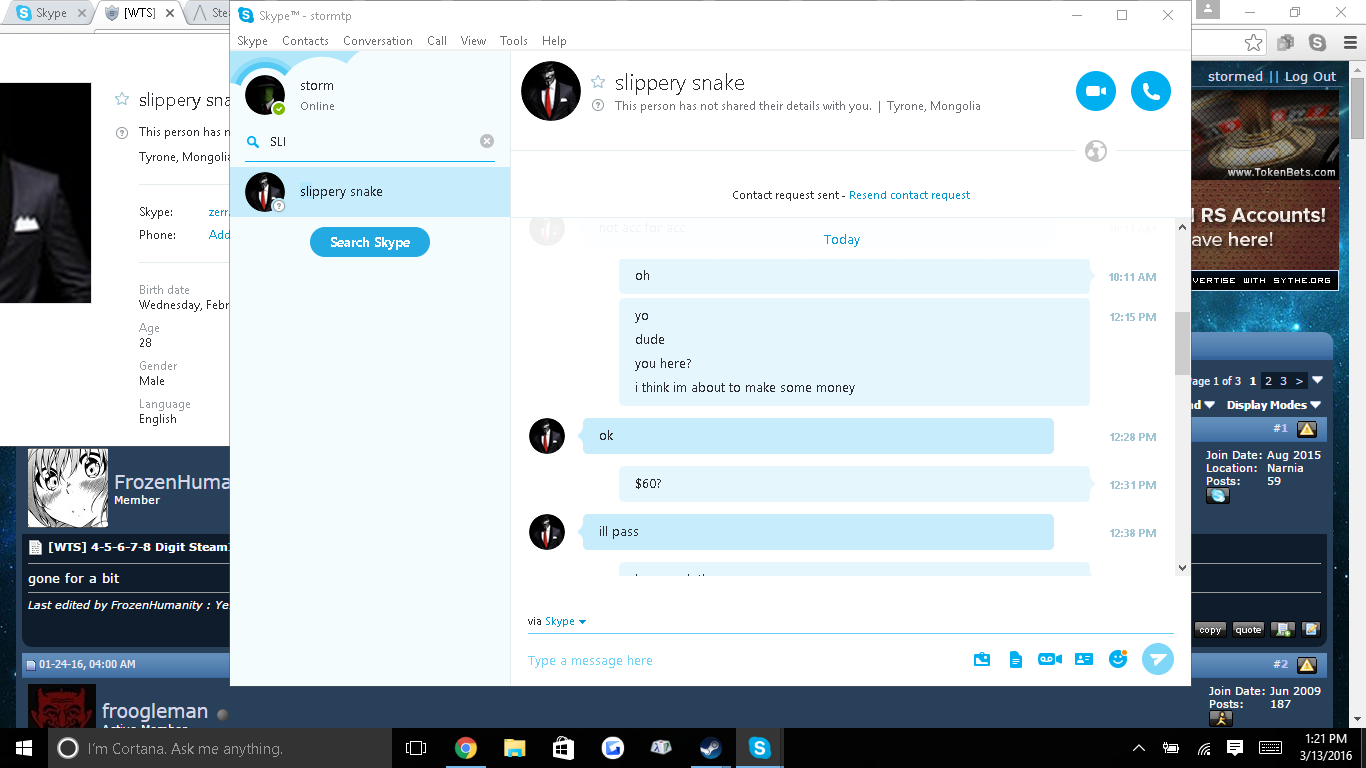Click the Windows Start button
Image resolution: width=1366 pixels, height=768 pixels.
23,748
